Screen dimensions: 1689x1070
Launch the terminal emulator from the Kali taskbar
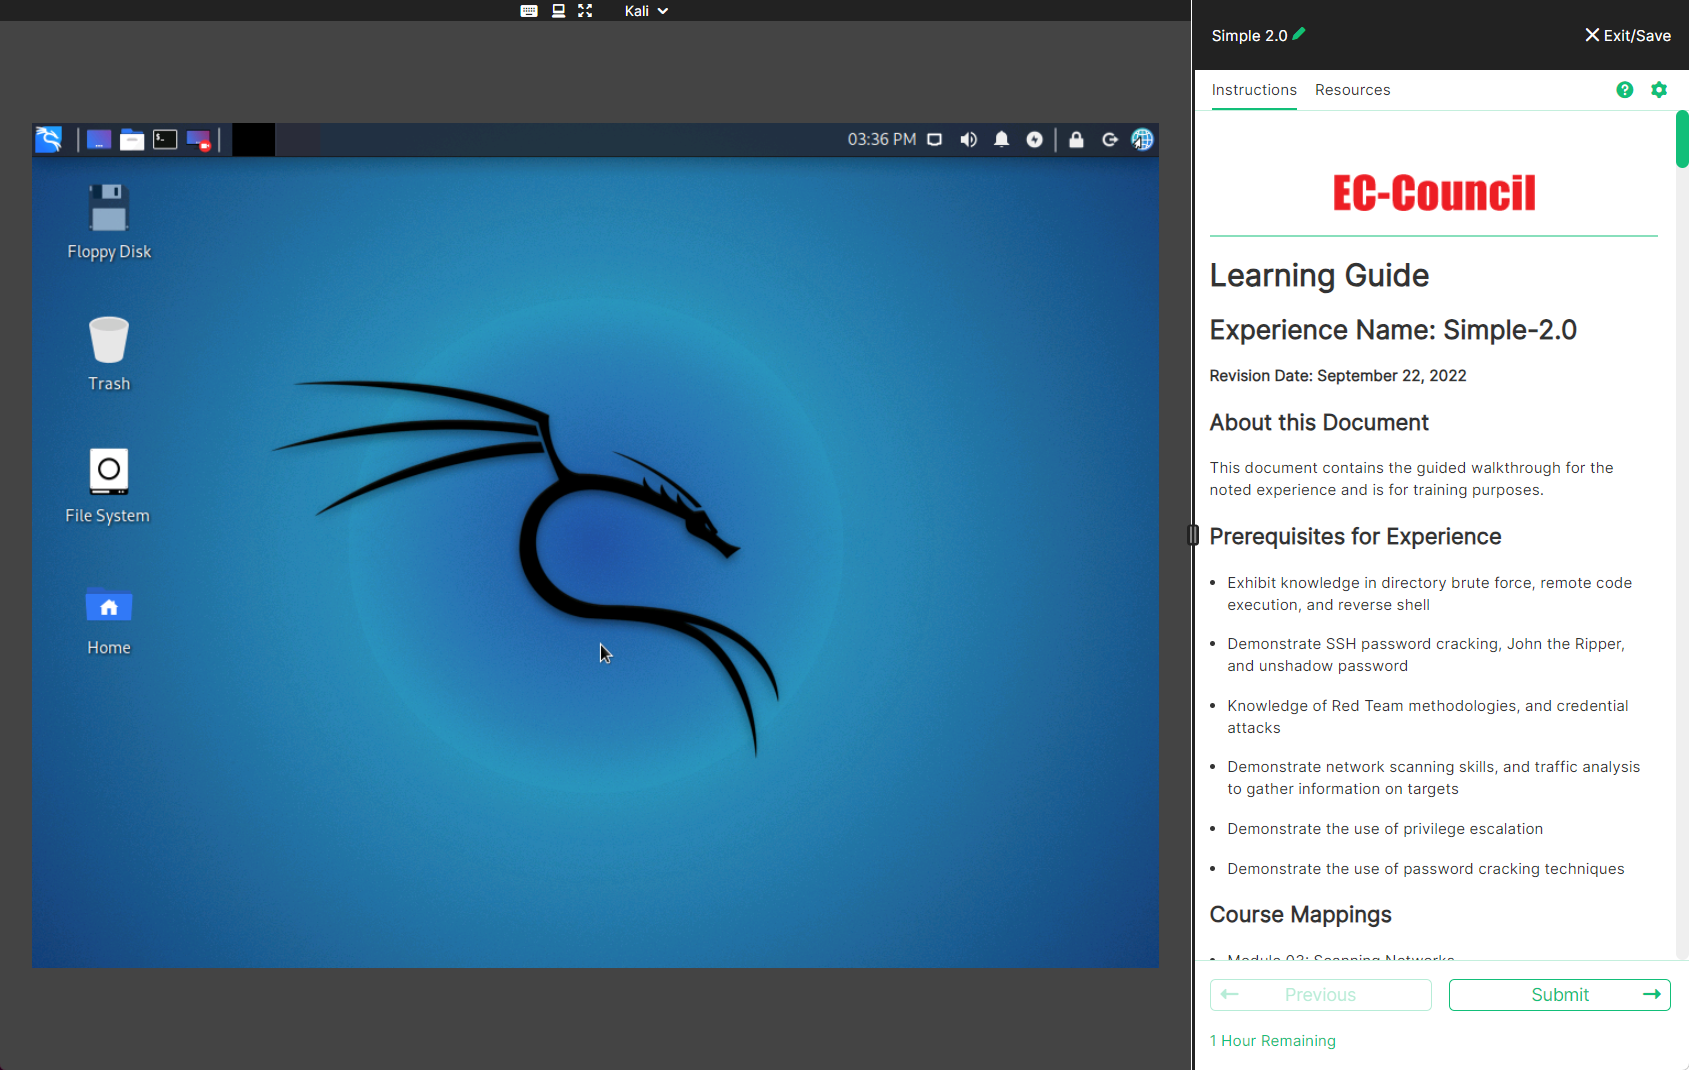pyautogui.click(x=164, y=140)
